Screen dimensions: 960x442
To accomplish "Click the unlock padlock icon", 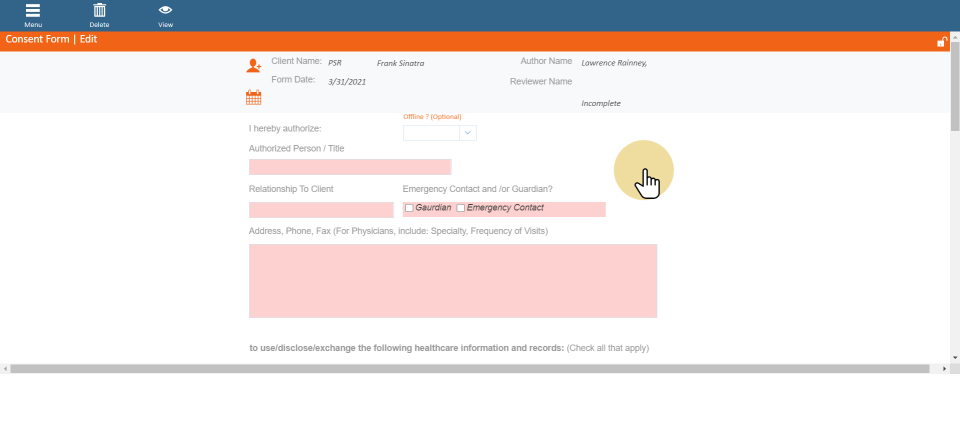I will click(x=941, y=42).
